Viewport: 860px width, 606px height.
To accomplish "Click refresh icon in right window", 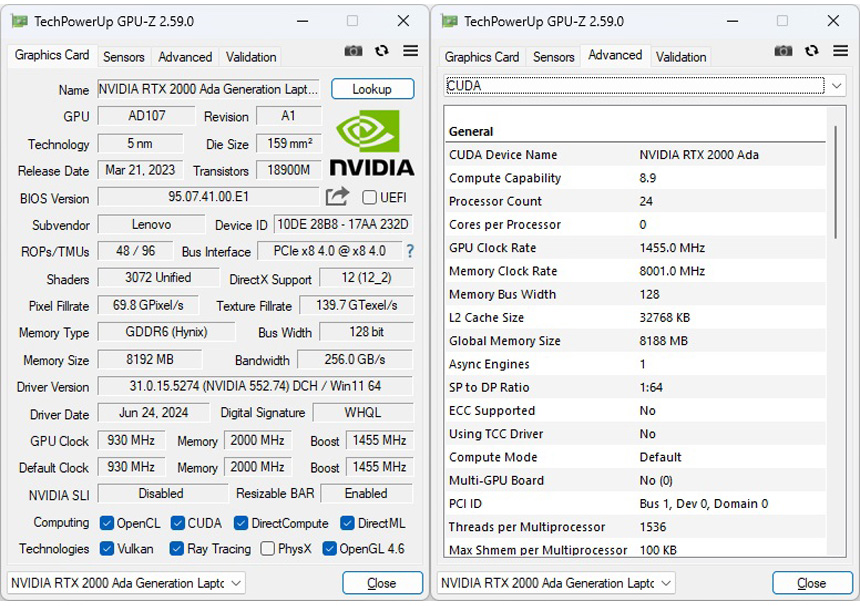I will click(812, 52).
